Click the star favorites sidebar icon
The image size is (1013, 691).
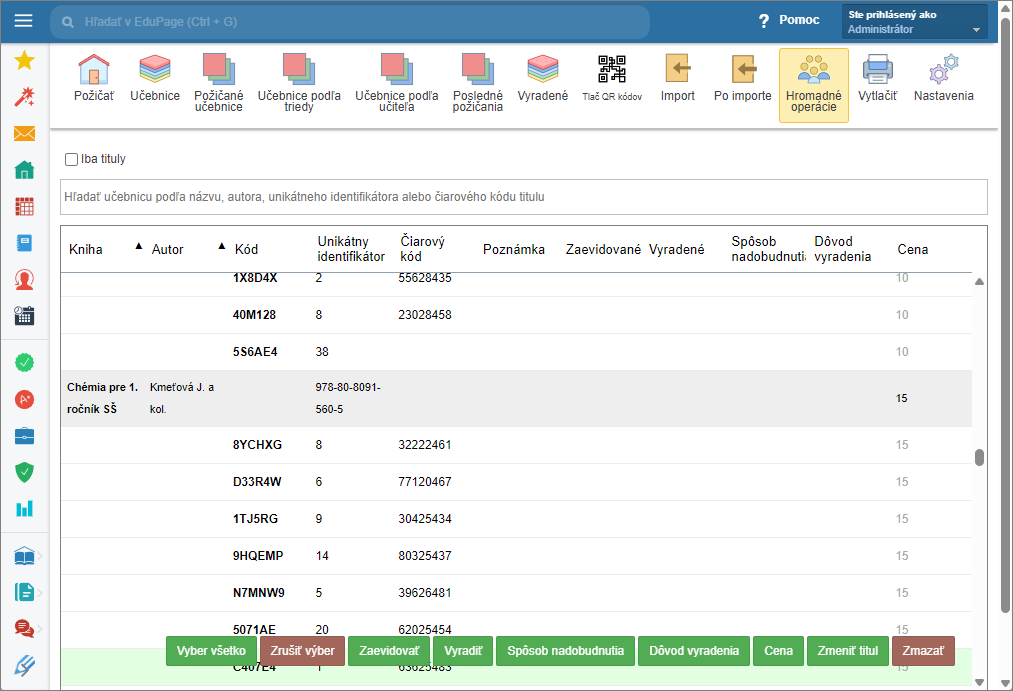24,61
